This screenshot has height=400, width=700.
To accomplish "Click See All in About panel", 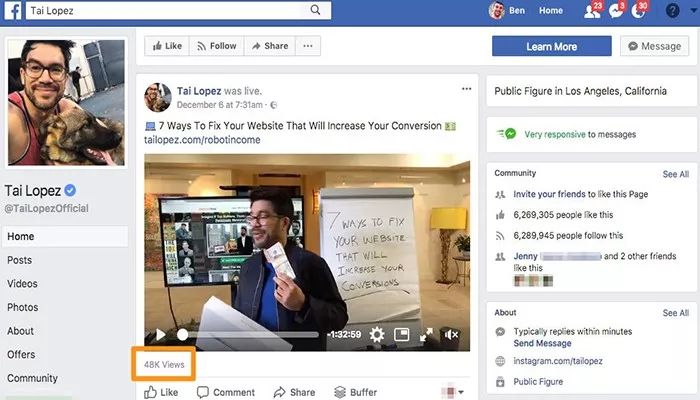I will [675, 313].
